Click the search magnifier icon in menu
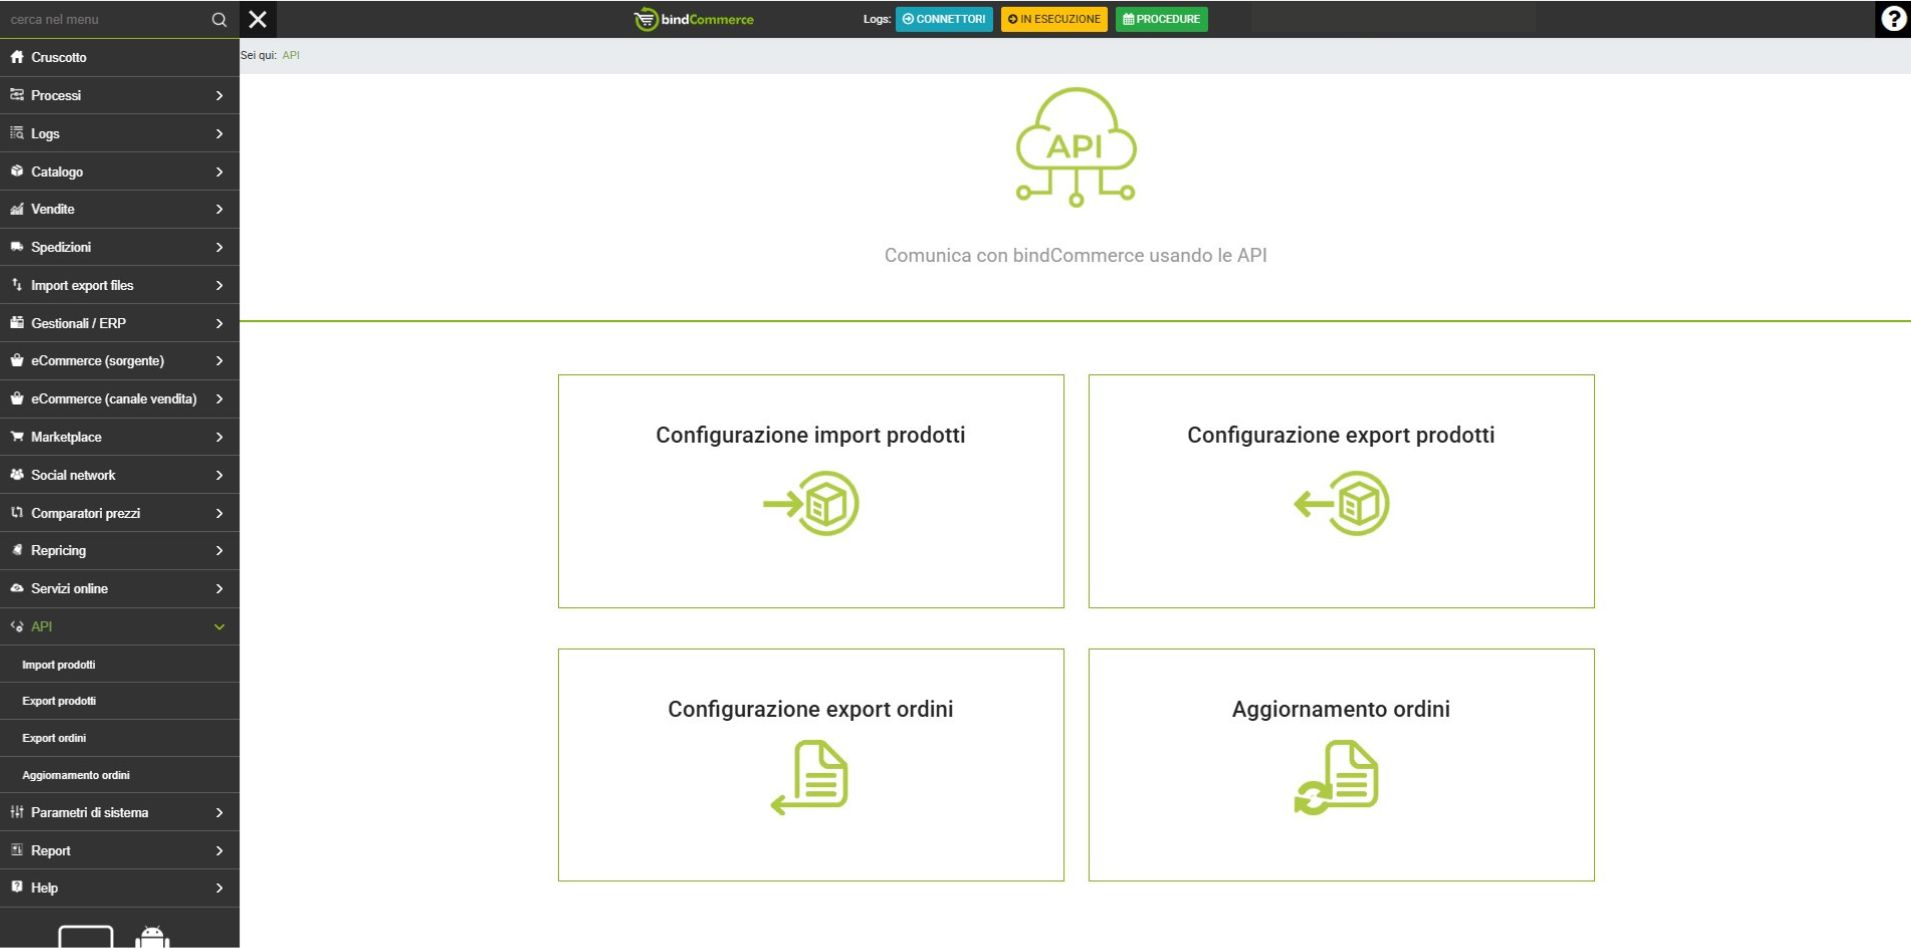 coord(219,19)
